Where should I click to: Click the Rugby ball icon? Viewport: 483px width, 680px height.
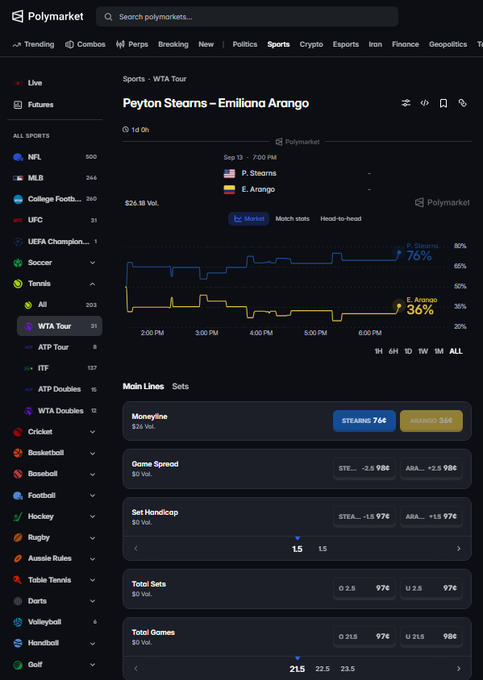[x=18, y=537]
